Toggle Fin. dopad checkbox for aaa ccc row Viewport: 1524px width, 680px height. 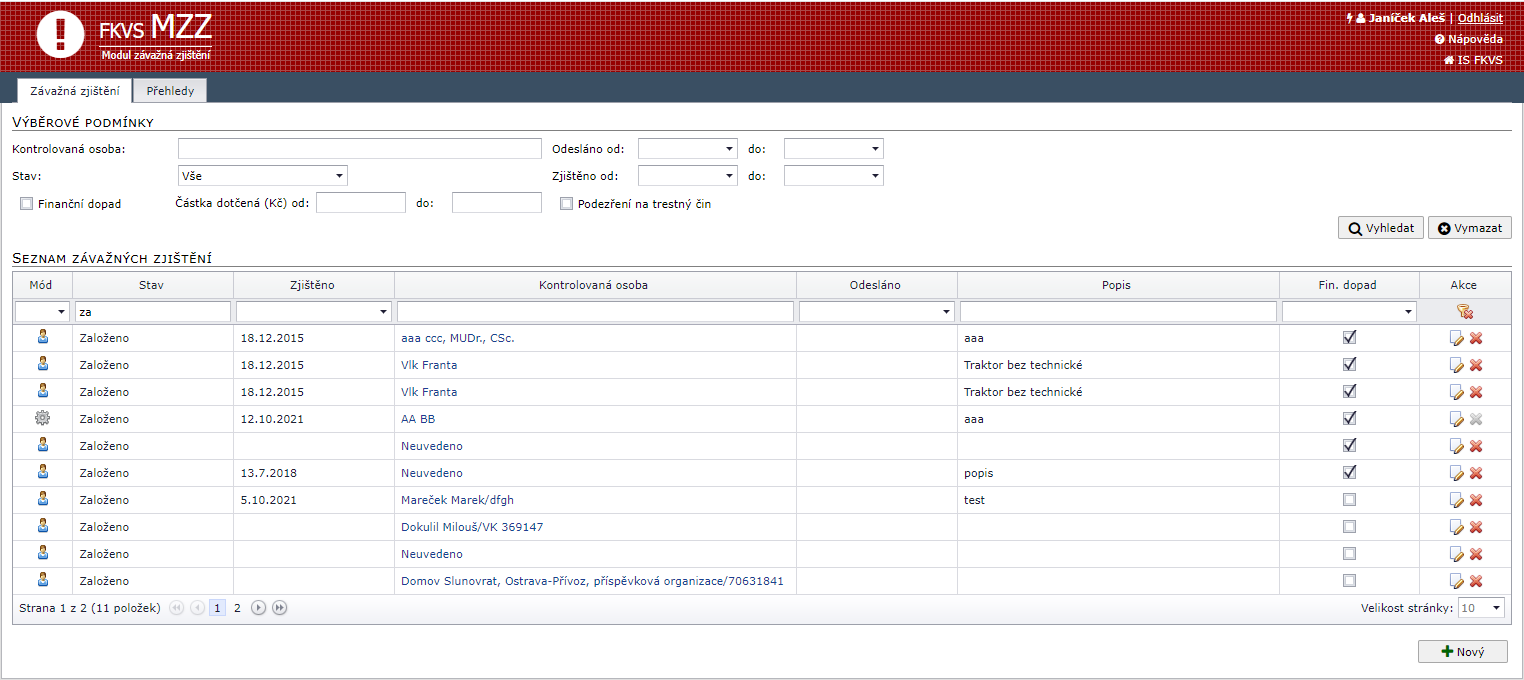1349,337
